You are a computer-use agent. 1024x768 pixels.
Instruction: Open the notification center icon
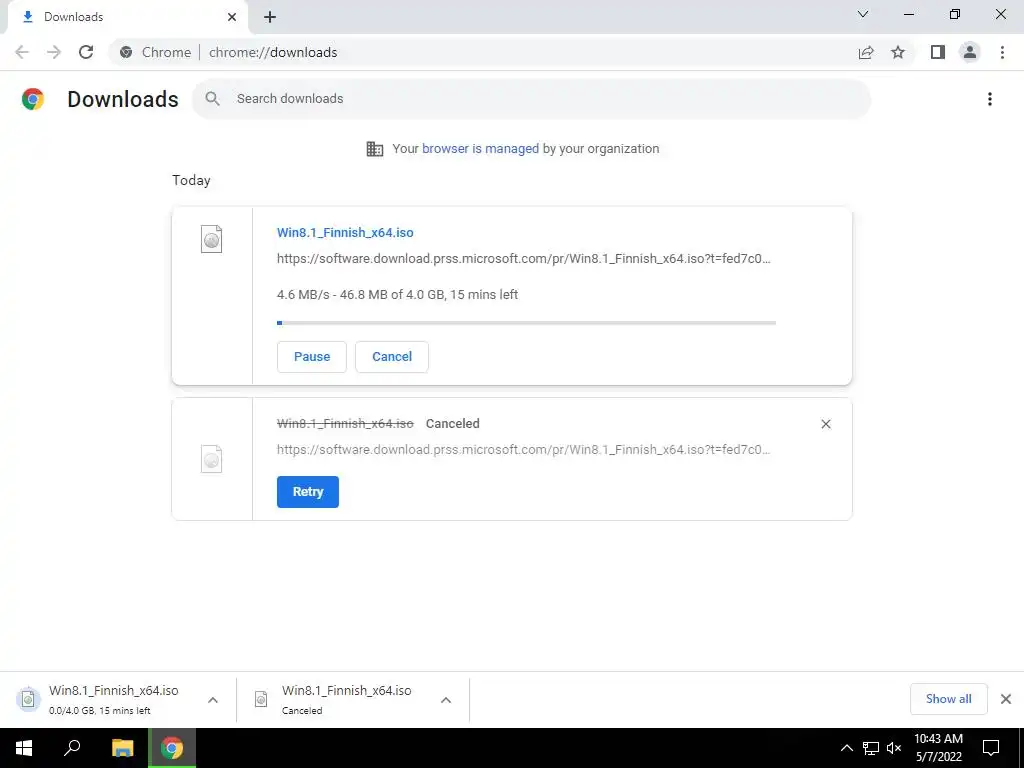(x=991, y=748)
